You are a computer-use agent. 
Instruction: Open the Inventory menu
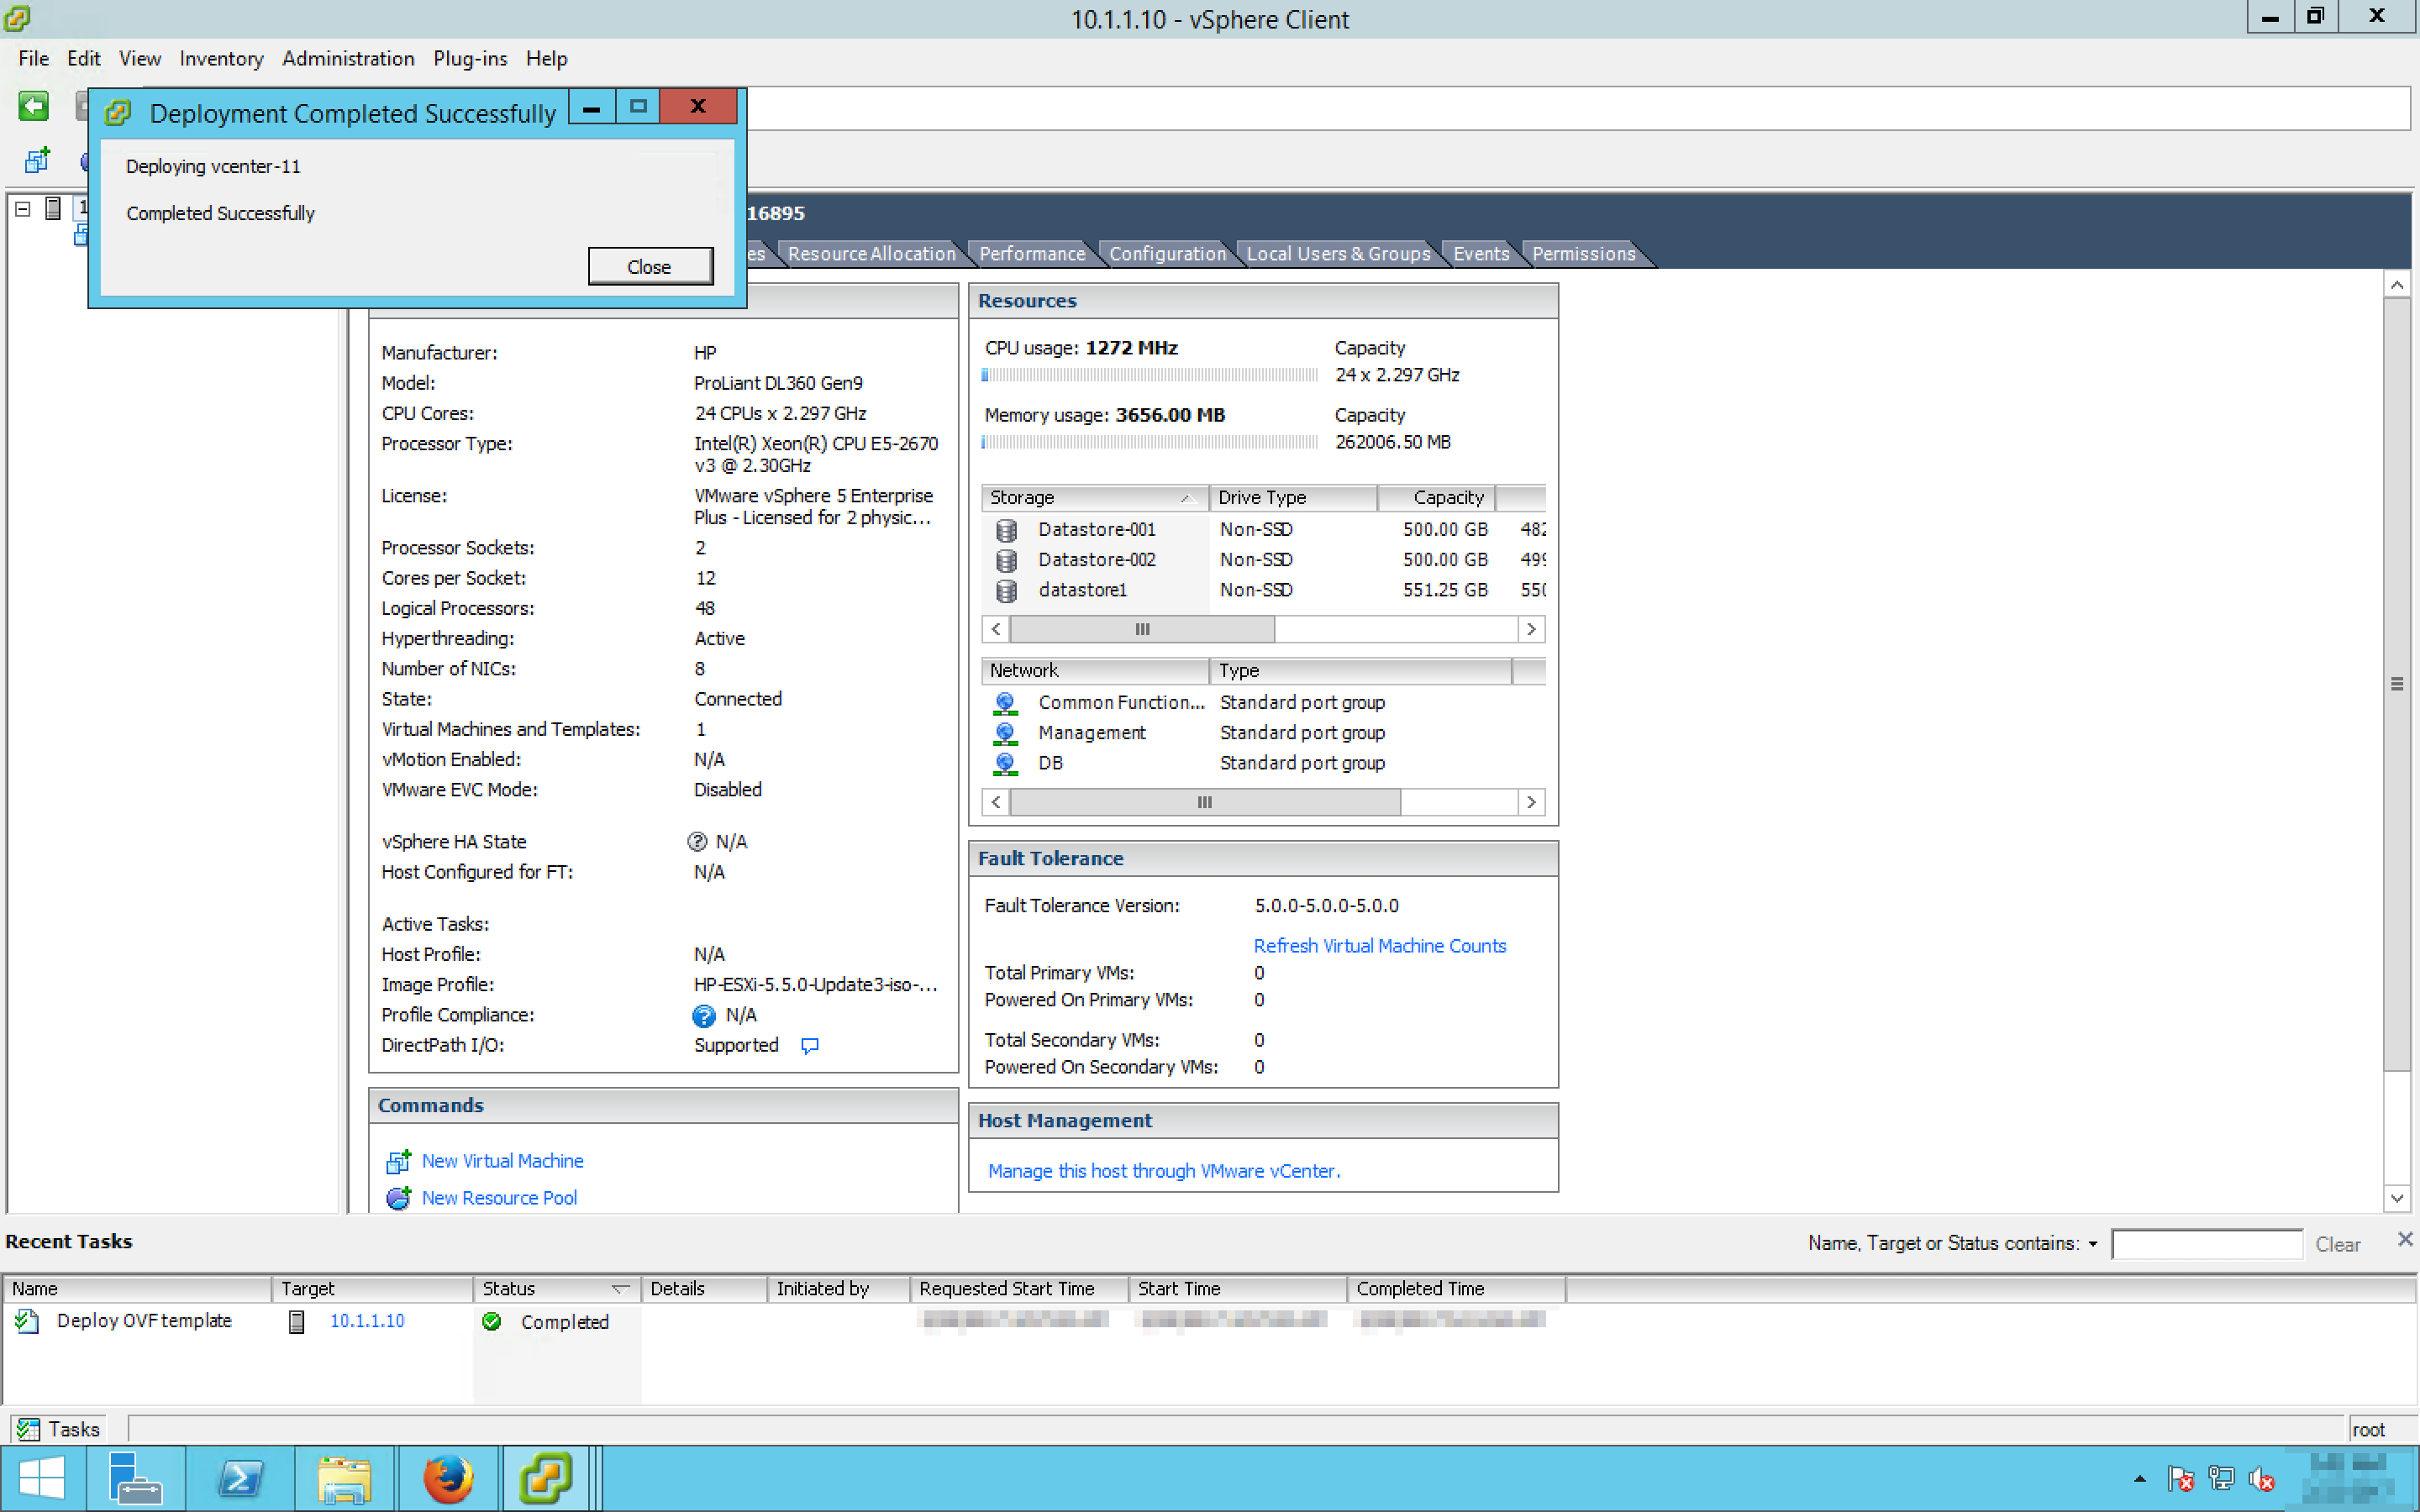221,58
